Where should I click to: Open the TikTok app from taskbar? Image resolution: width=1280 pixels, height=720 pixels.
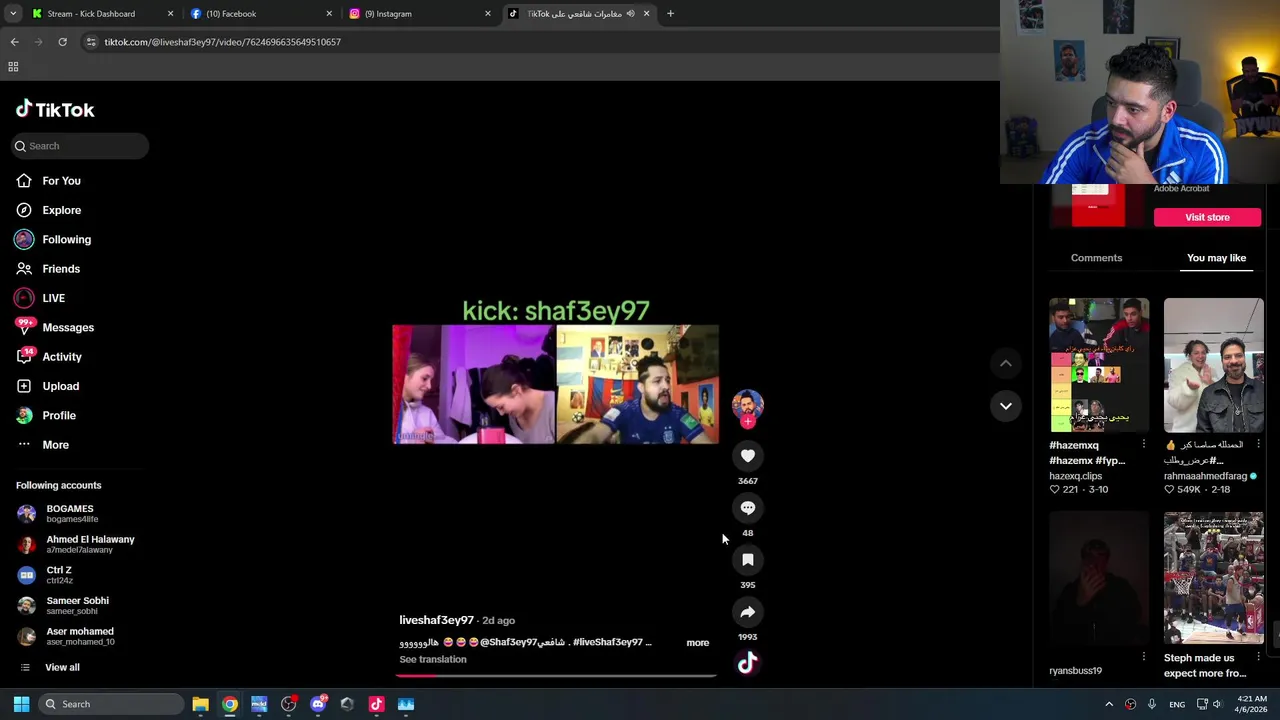click(x=376, y=704)
